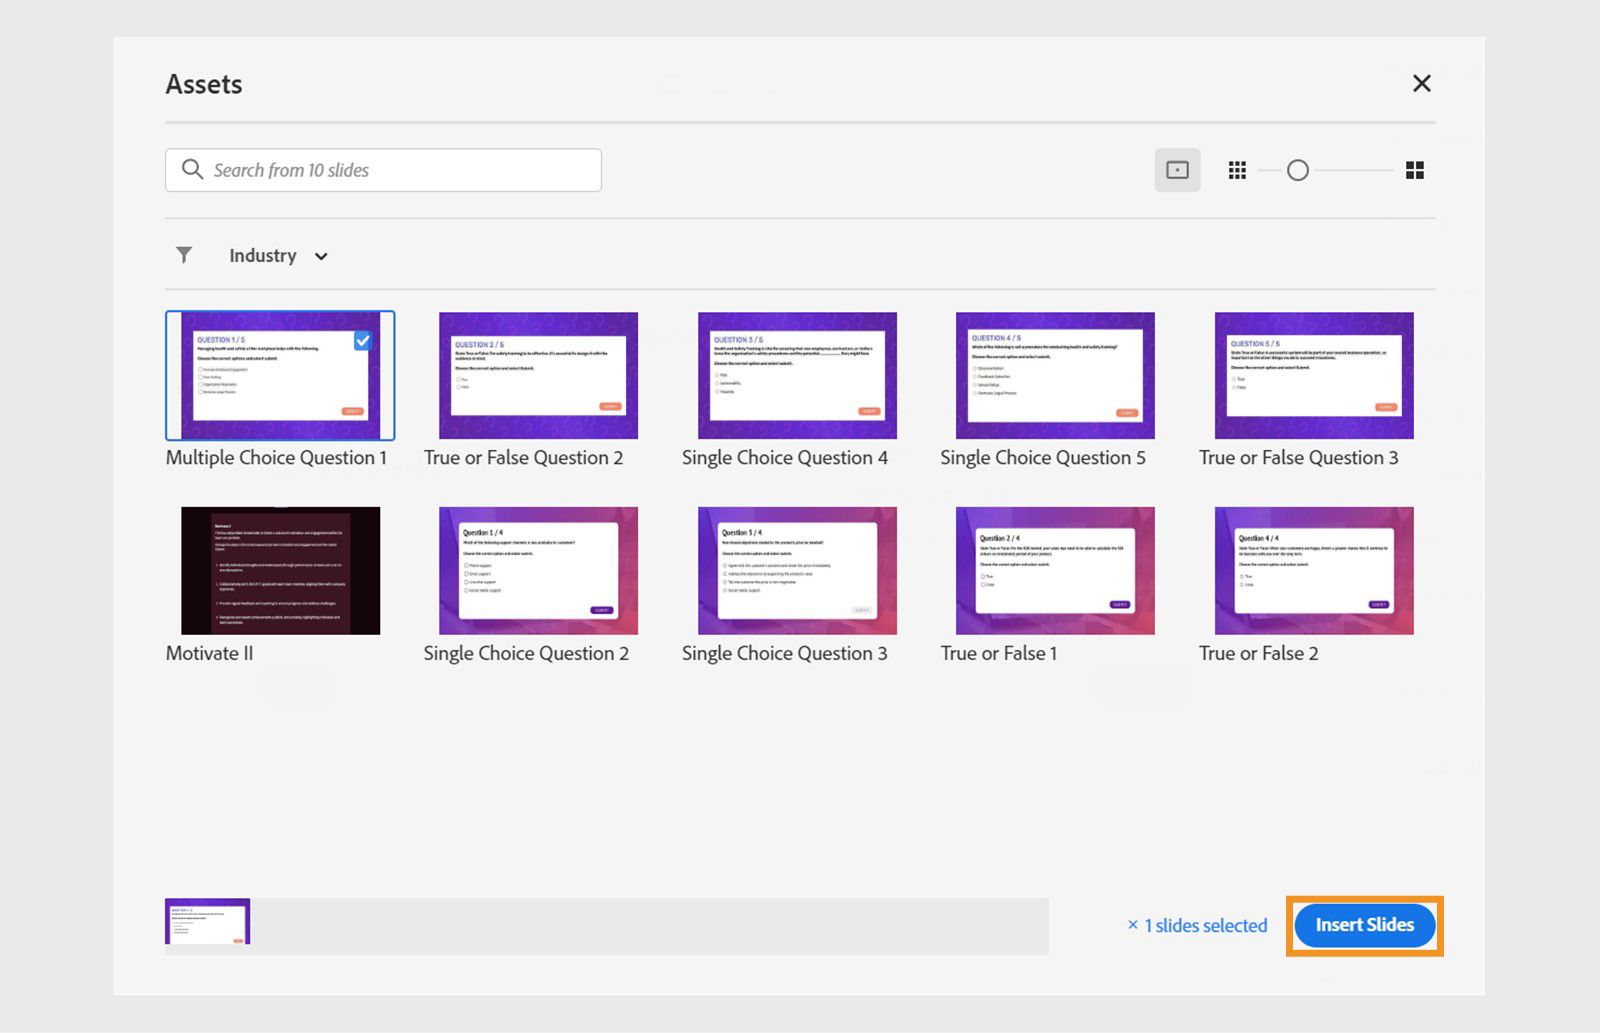Screen dimensions: 1600x1033
Task: Click the selected slide preview in the bottom strip
Action: point(207,921)
